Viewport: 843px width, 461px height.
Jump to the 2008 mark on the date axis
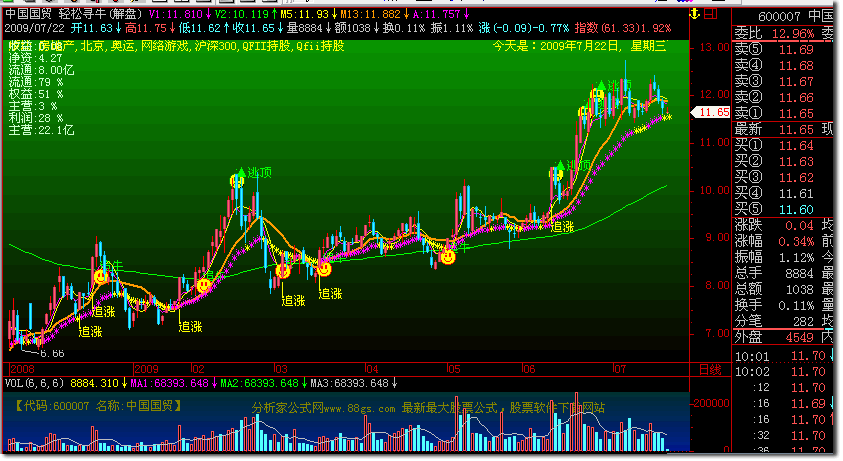coord(22,369)
